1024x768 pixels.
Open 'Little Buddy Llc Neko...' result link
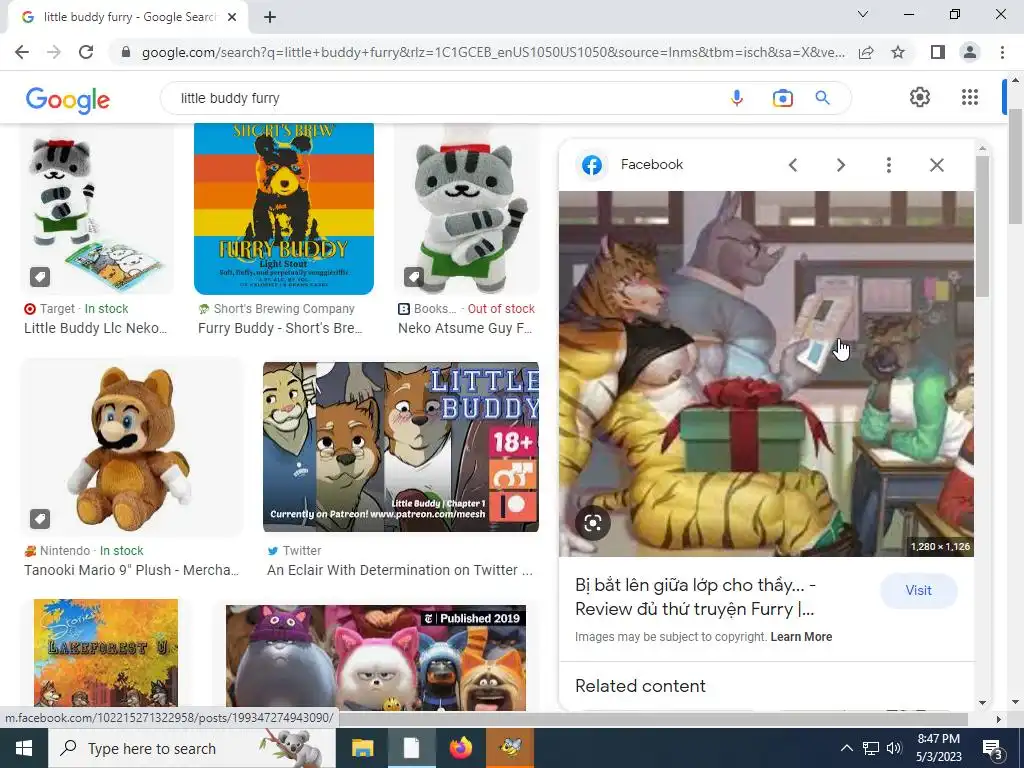point(95,328)
